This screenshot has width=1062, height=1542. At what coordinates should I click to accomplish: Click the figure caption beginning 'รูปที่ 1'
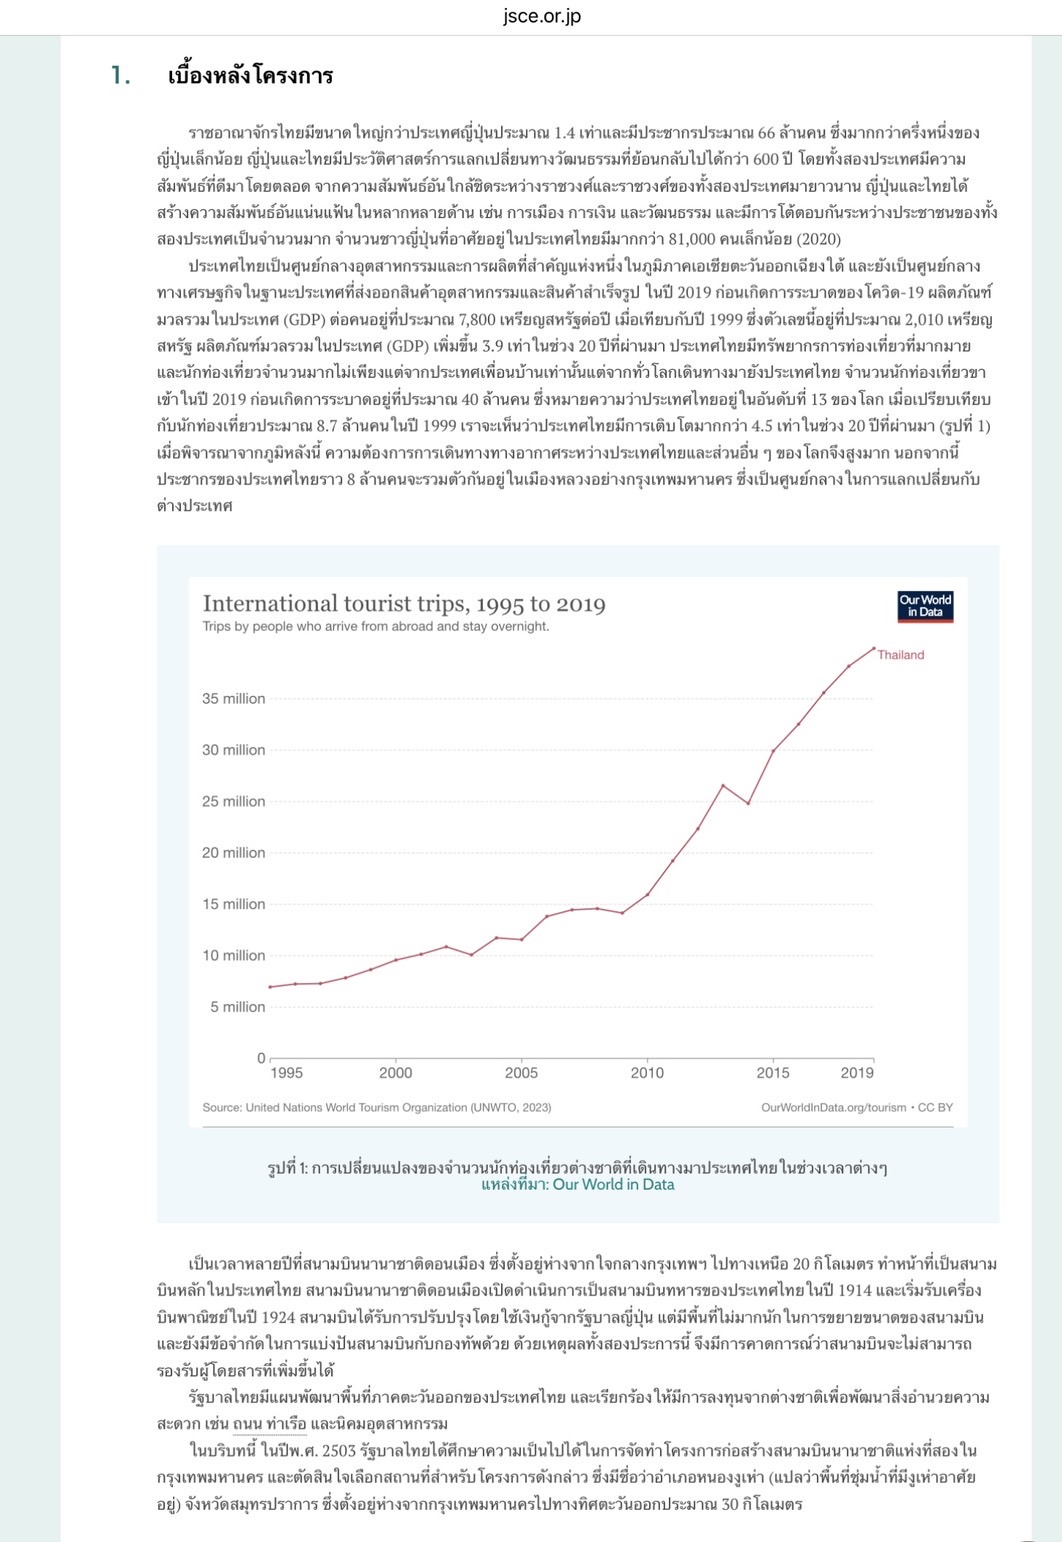click(x=577, y=1167)
